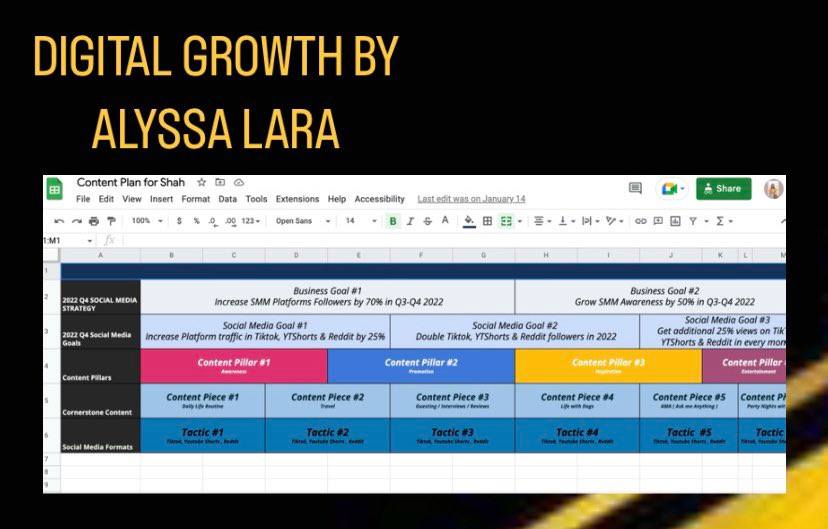This screenshot has width=828, height=529.
Task: Increase decimal places
Action: click(x=230, y=221)
